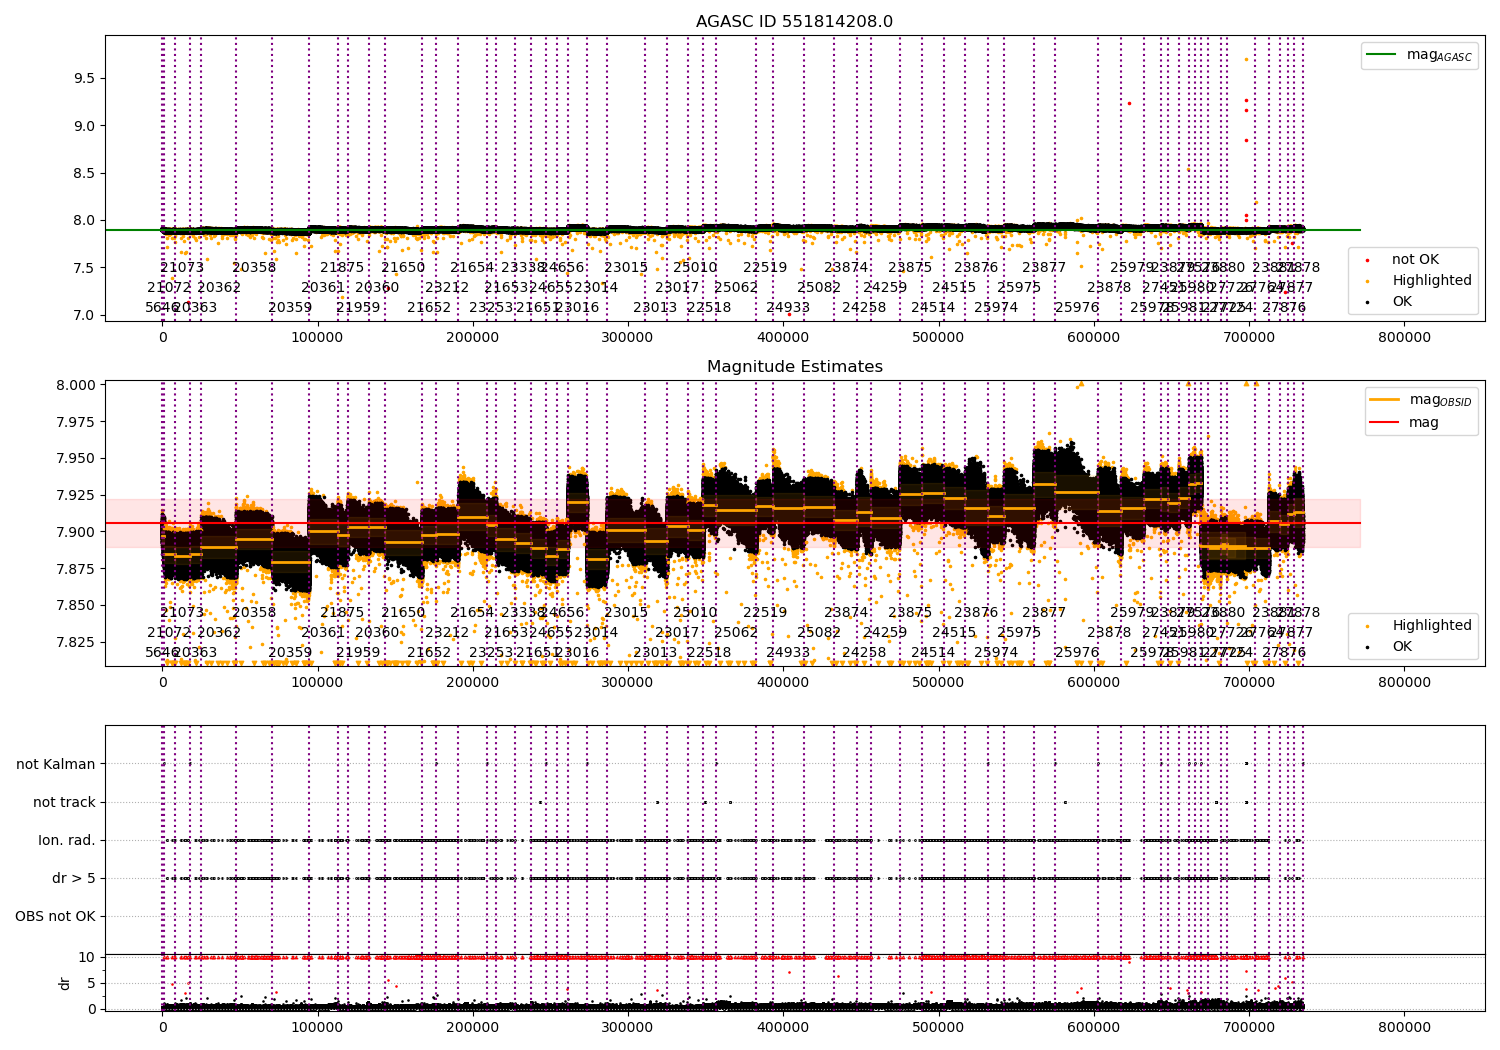Click the 7.925 y-tick label
Viewport: 1500px width, 1050px height.
tap(76, 495)
